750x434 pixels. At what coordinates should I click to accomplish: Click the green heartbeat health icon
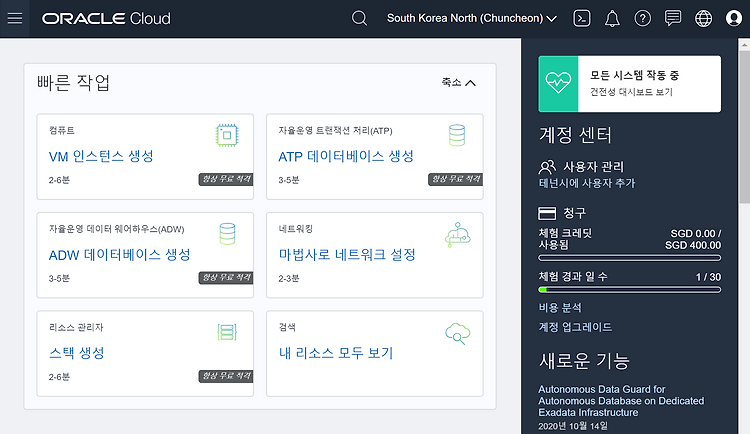(x=558, y=84)
